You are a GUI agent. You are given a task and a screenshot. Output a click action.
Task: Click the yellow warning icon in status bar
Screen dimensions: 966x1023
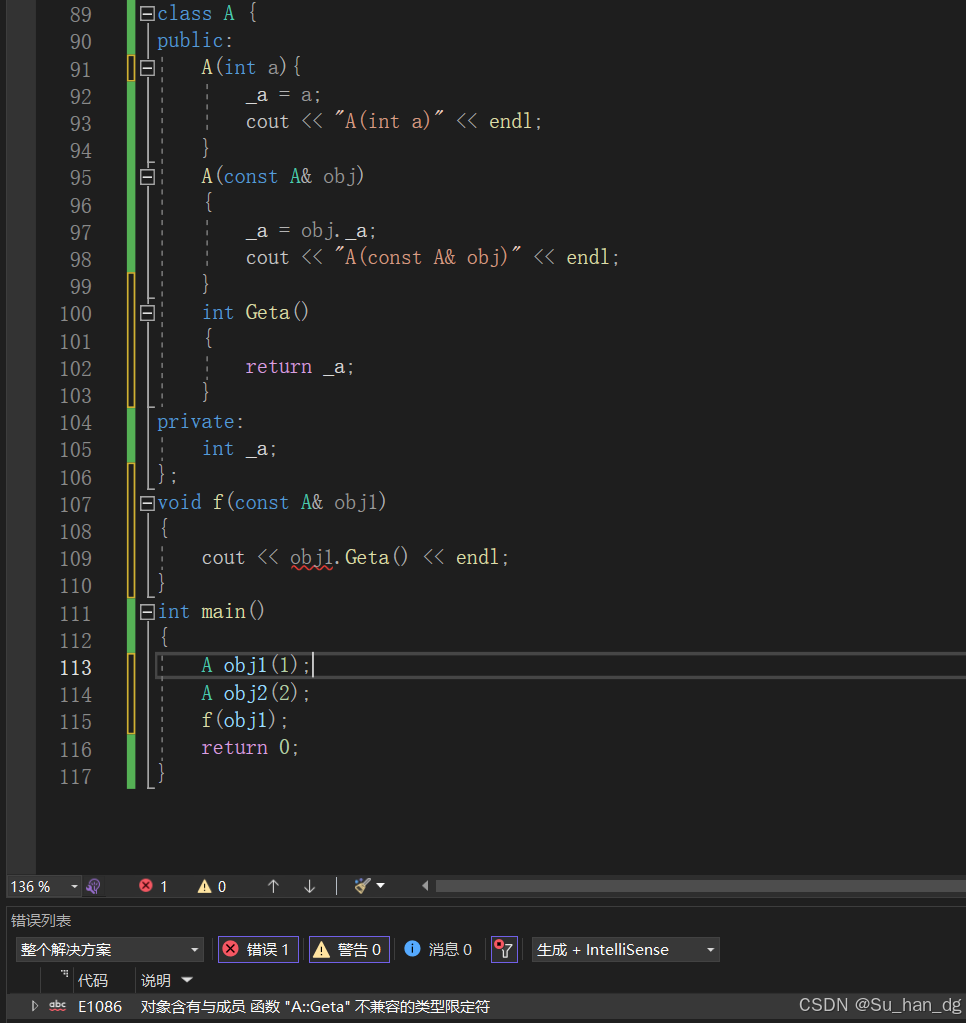click(204, 886)
